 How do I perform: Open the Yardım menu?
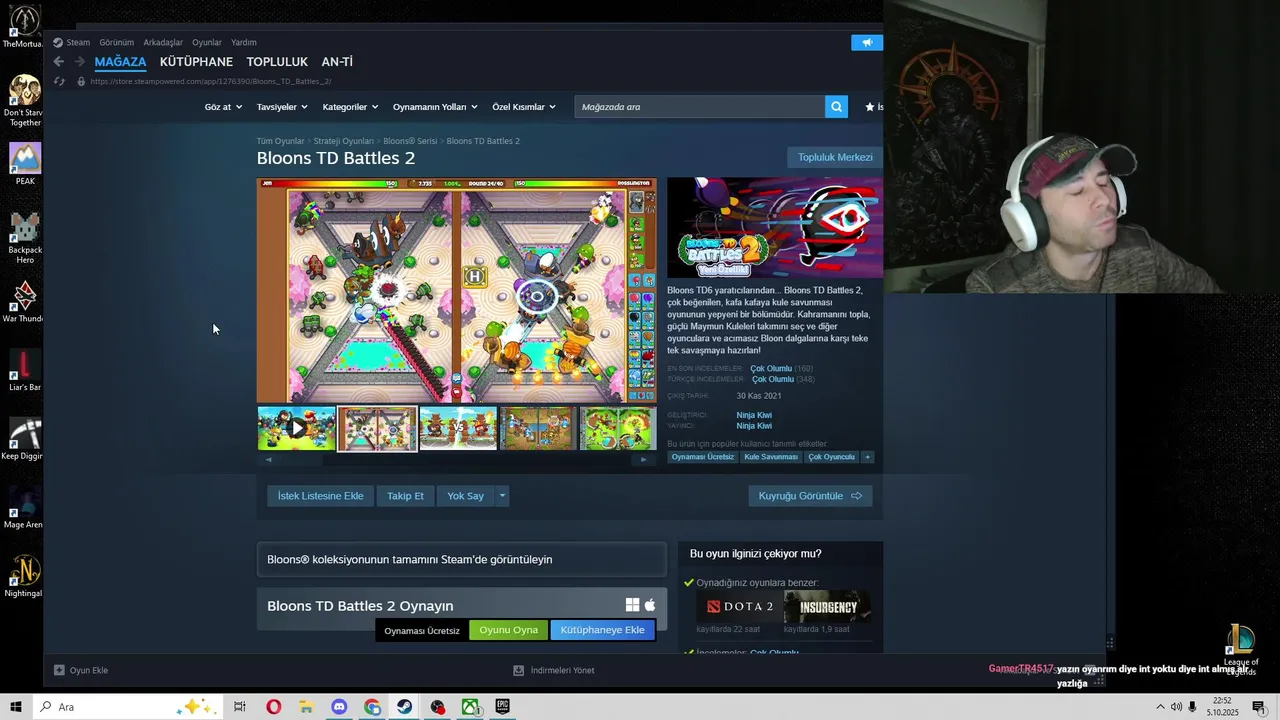[244, 42]
